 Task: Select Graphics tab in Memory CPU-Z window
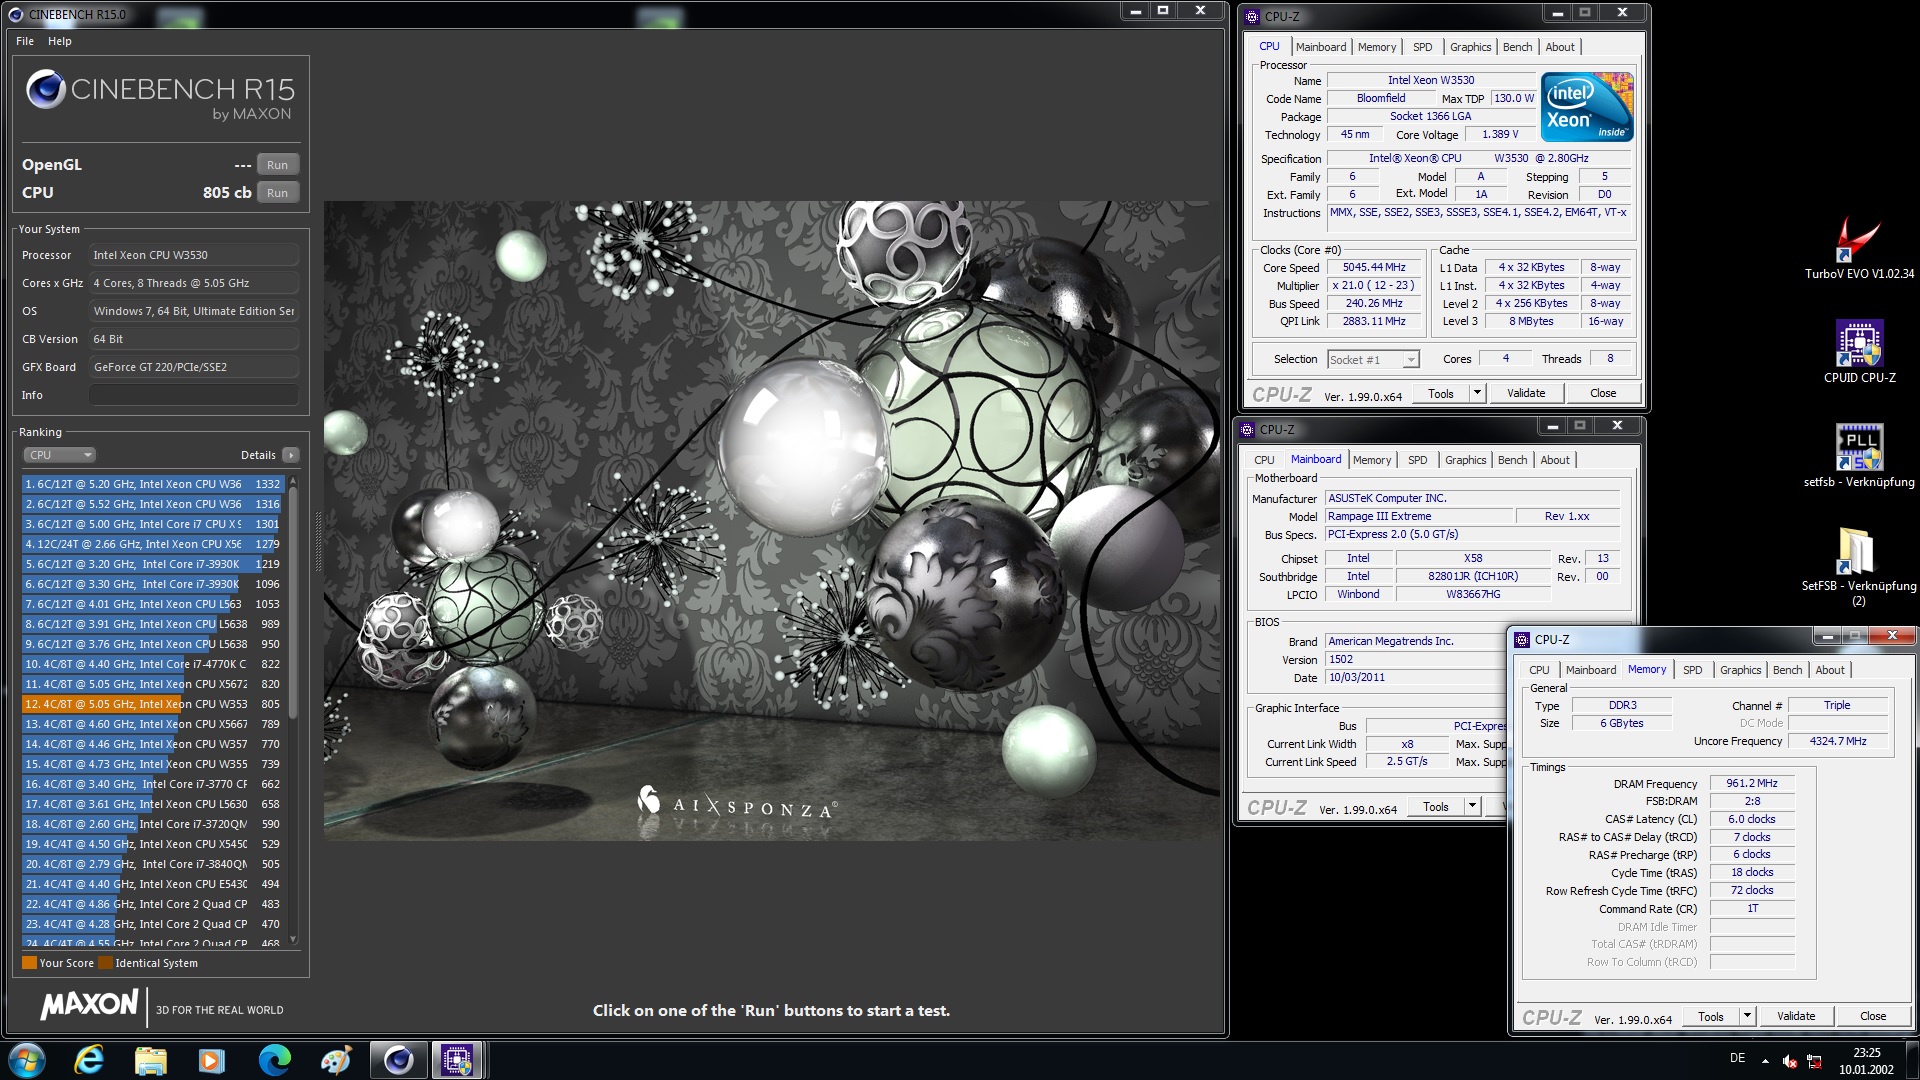[x=1740, y=670]
